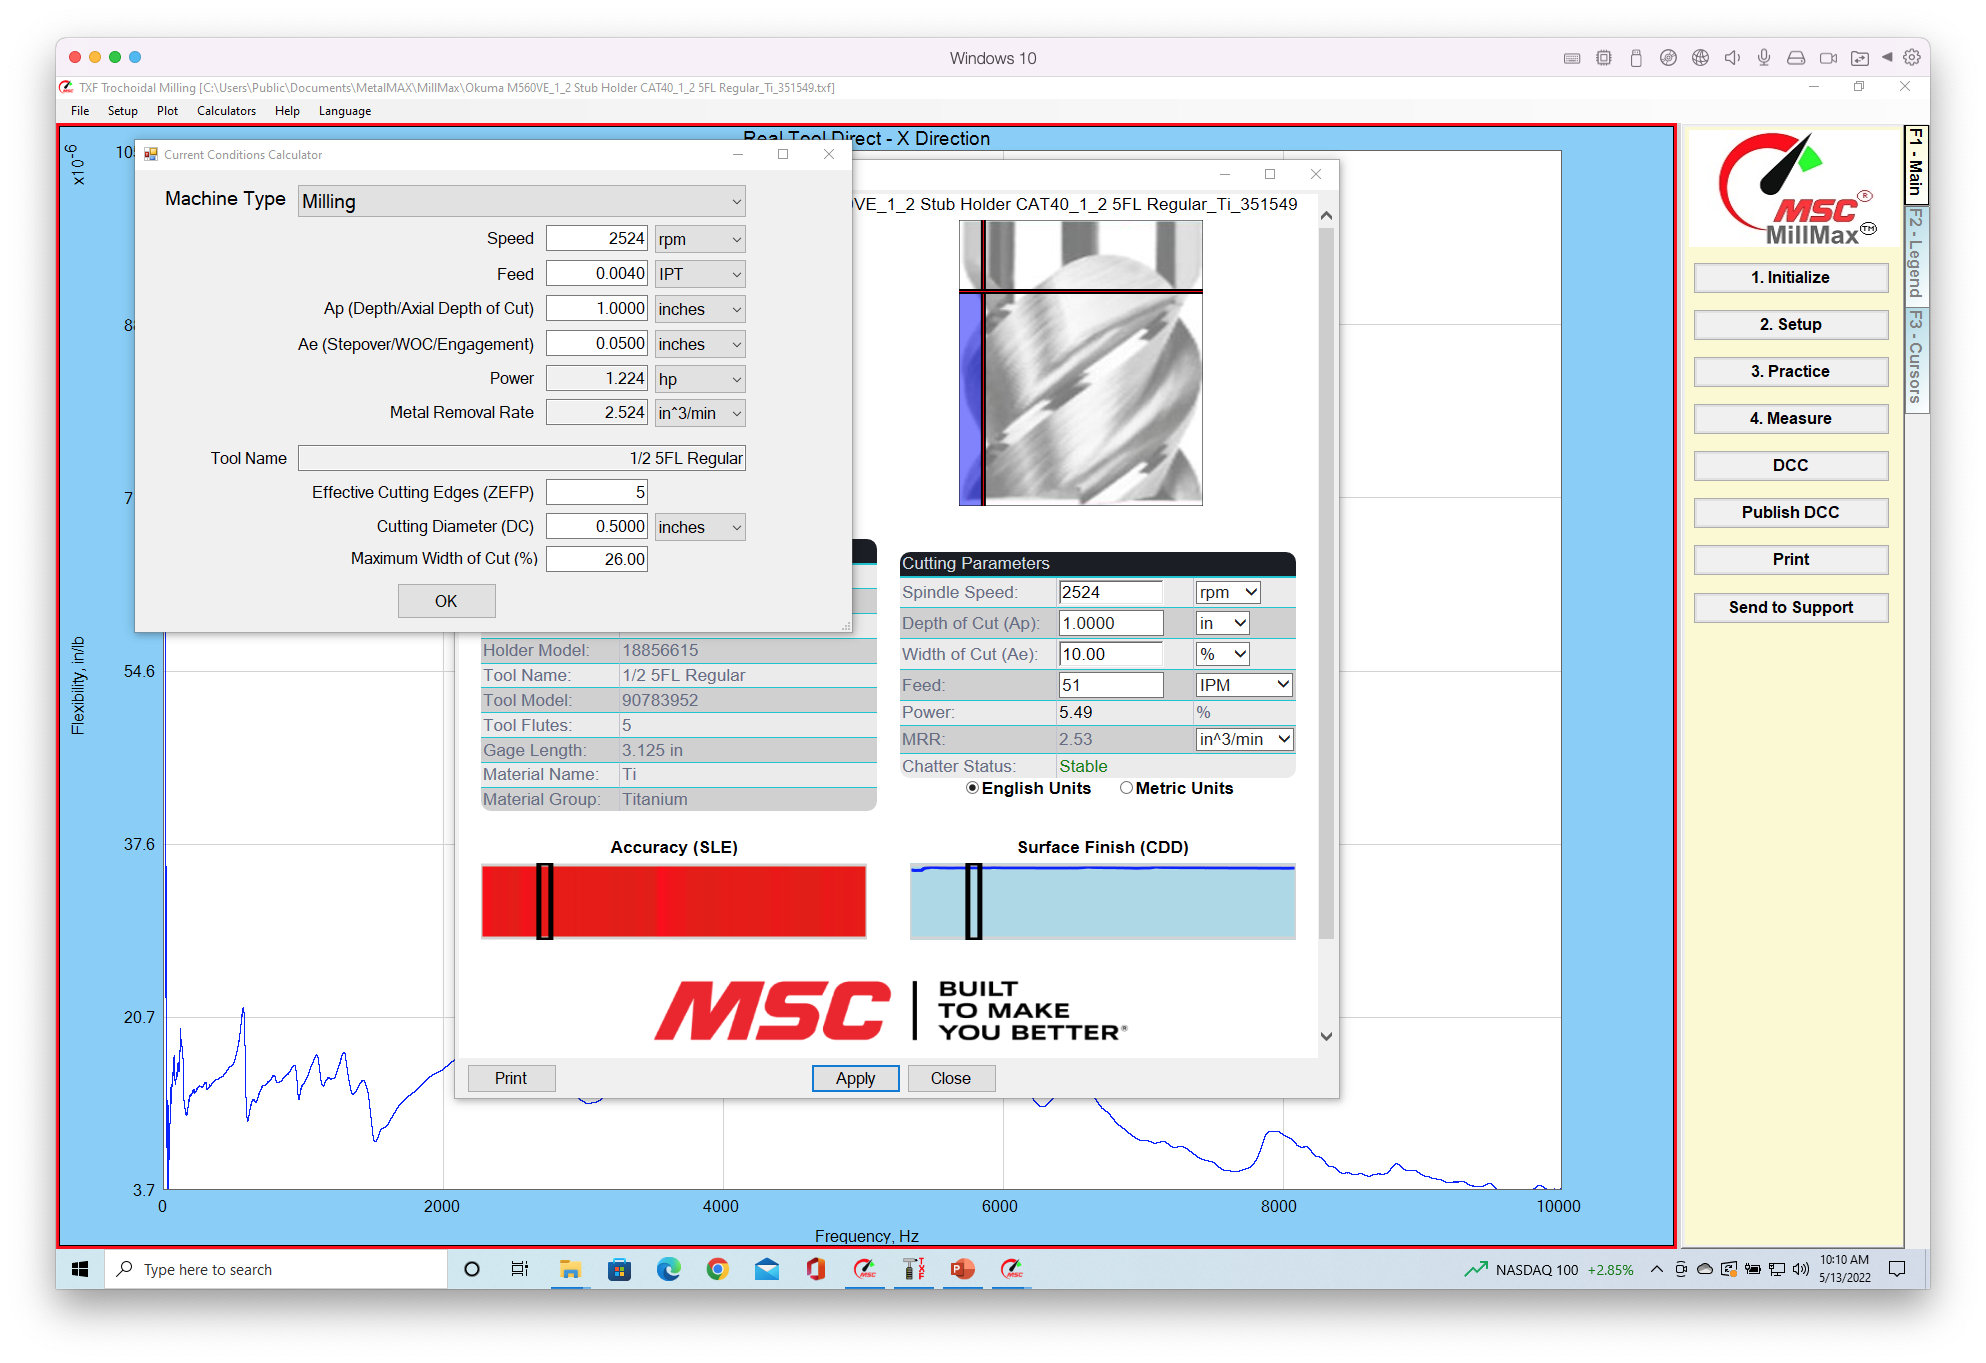Open the VM settings gear icon
Image resolution: width=1986 pixels, height=1363 pixels.
[1911, 57]
